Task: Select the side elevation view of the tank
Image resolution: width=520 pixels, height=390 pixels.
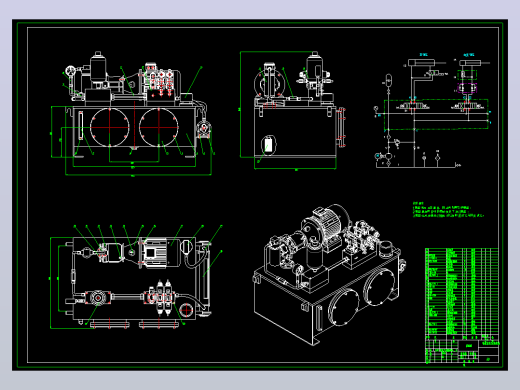Action: (x=293, y=111)
